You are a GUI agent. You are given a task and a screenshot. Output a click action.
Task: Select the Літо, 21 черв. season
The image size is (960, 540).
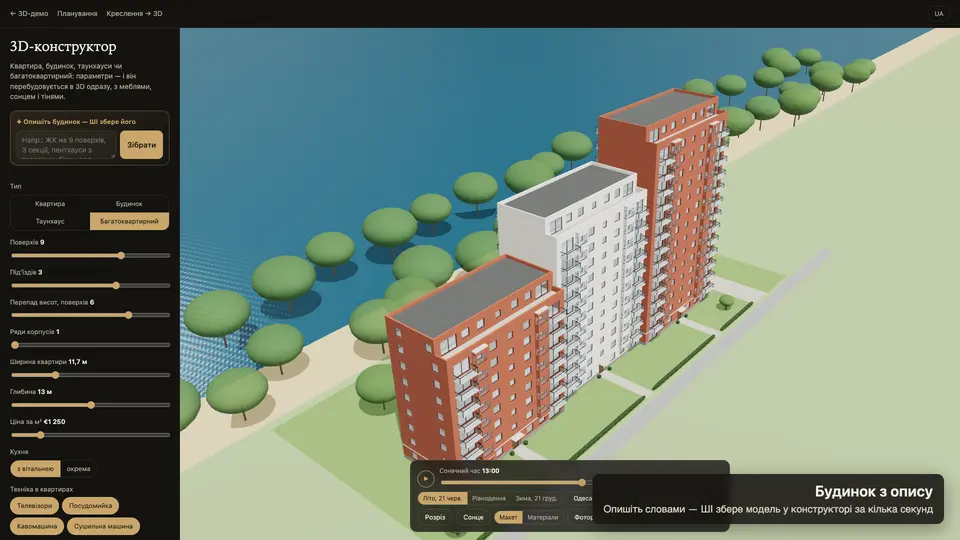tap(443, 498)
